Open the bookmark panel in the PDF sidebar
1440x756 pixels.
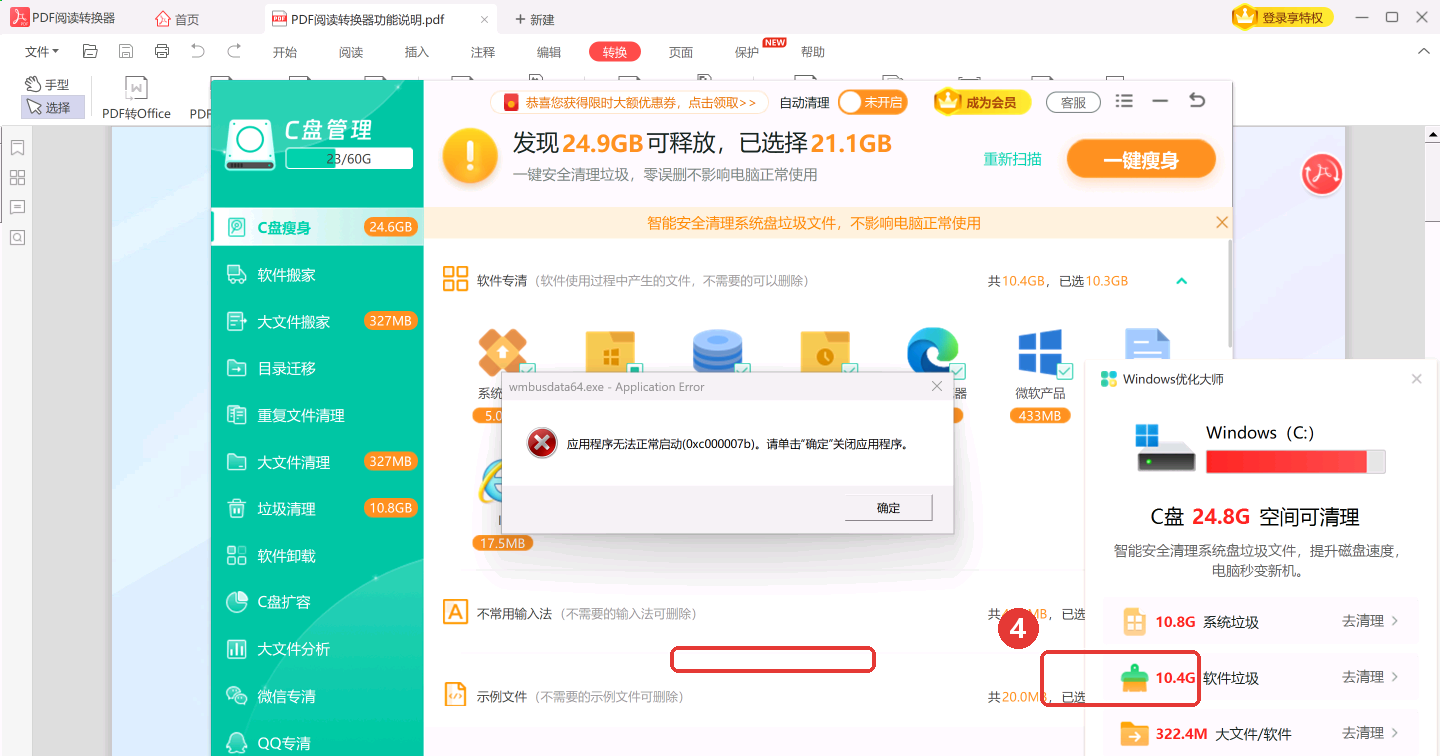tap(17, 148)
